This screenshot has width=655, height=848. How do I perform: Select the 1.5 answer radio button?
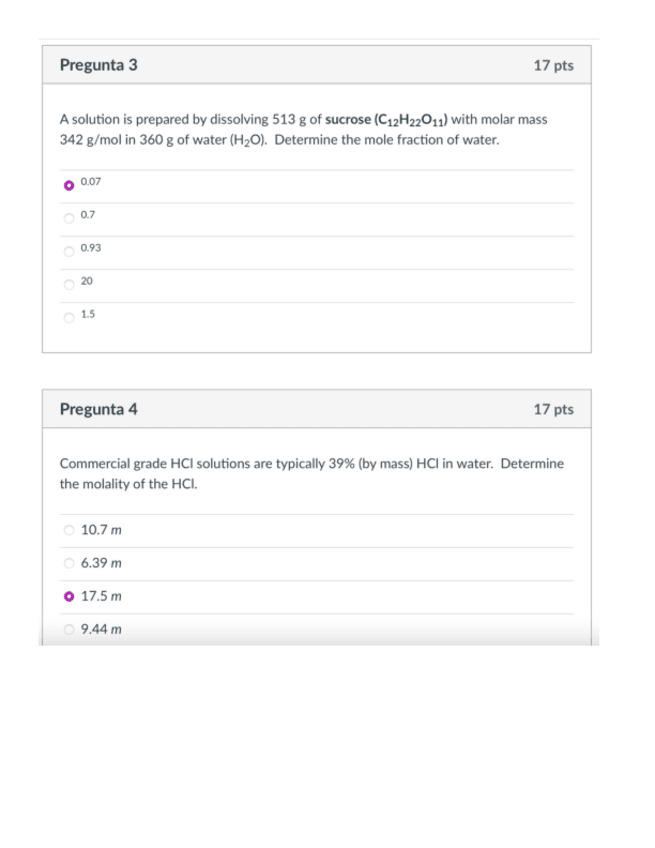[68, 317]
